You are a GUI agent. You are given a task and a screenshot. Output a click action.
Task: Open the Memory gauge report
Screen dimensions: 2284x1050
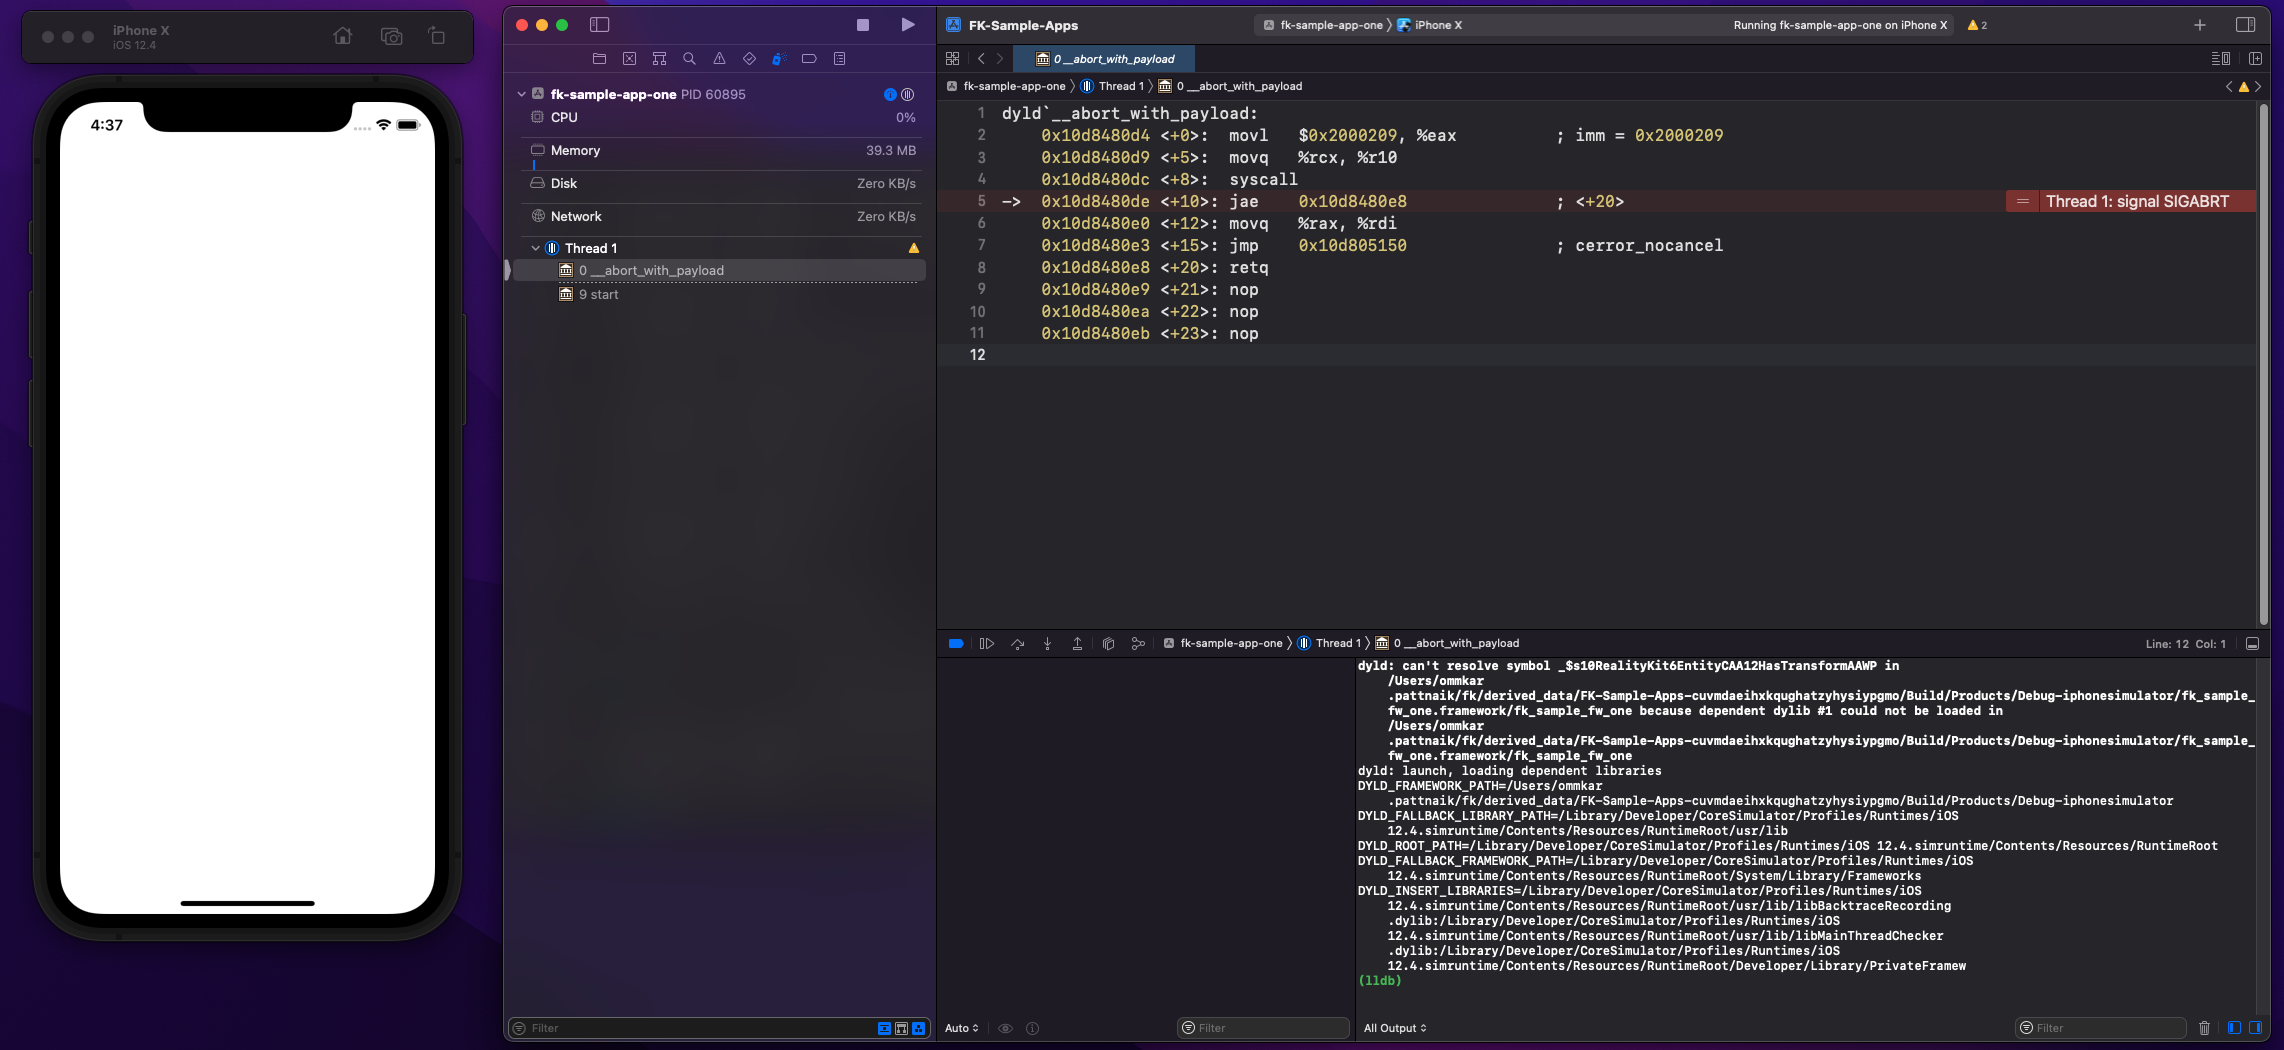pos(575,151)
